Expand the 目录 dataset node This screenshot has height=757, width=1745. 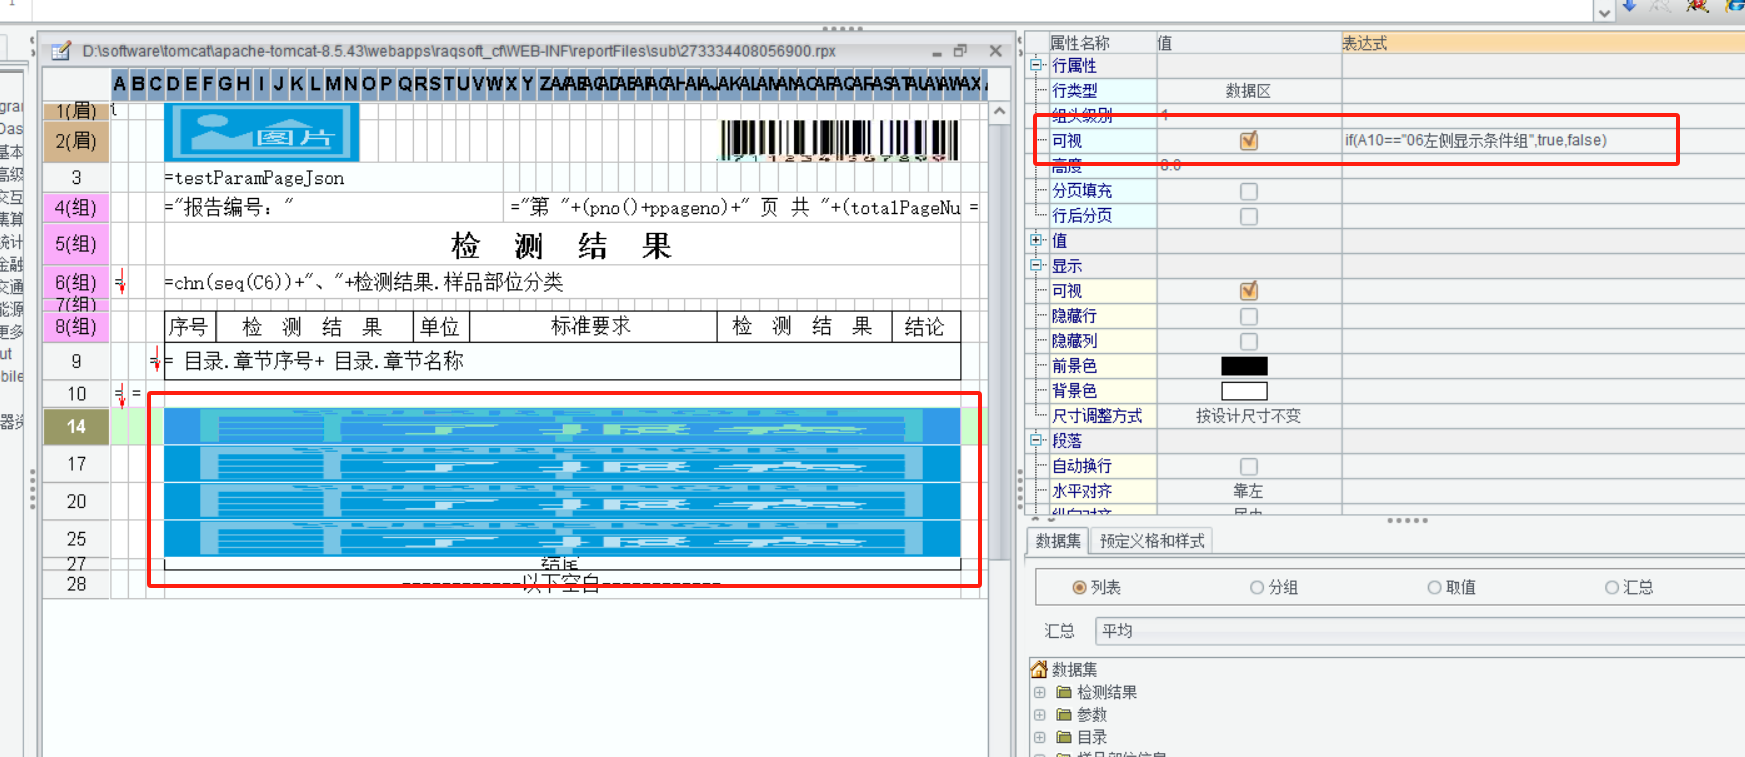point(1040,737)
